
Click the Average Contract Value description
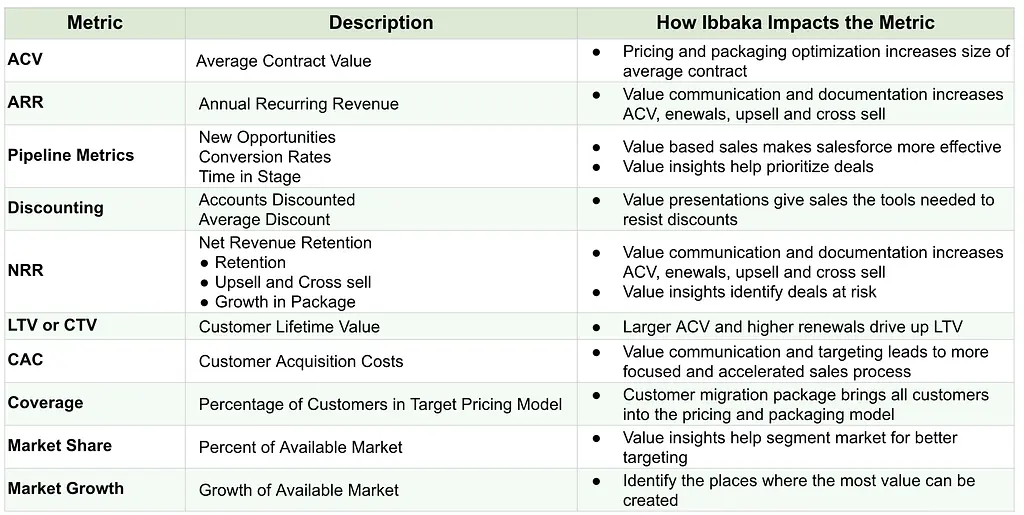tap(283, 61)
